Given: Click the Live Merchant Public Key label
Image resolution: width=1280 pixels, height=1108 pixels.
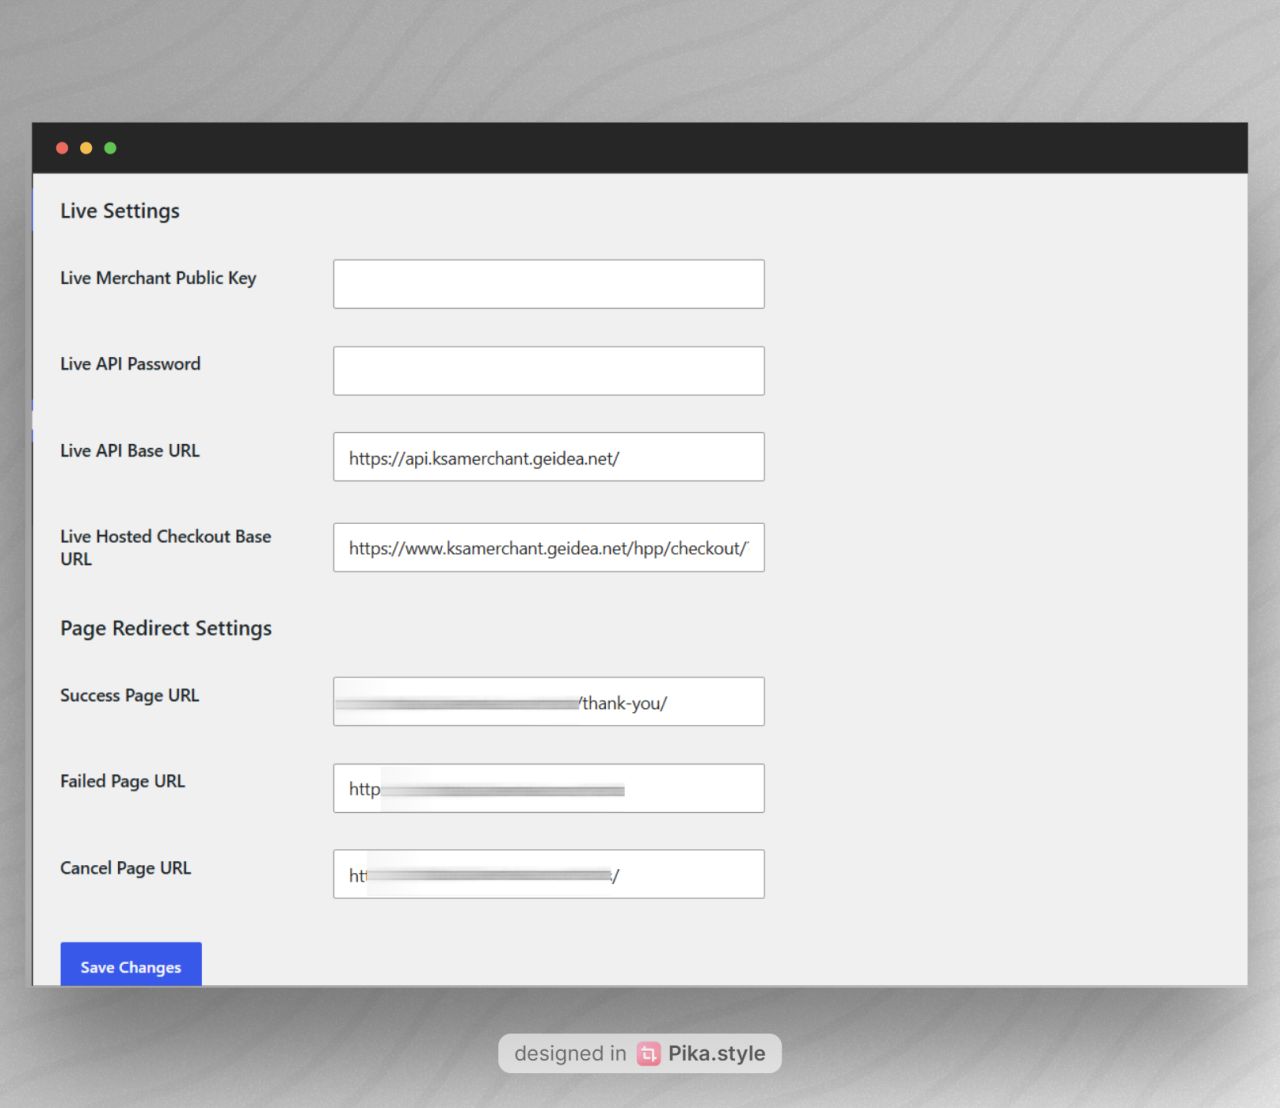Looking at the screenshot, I should 158,278.
